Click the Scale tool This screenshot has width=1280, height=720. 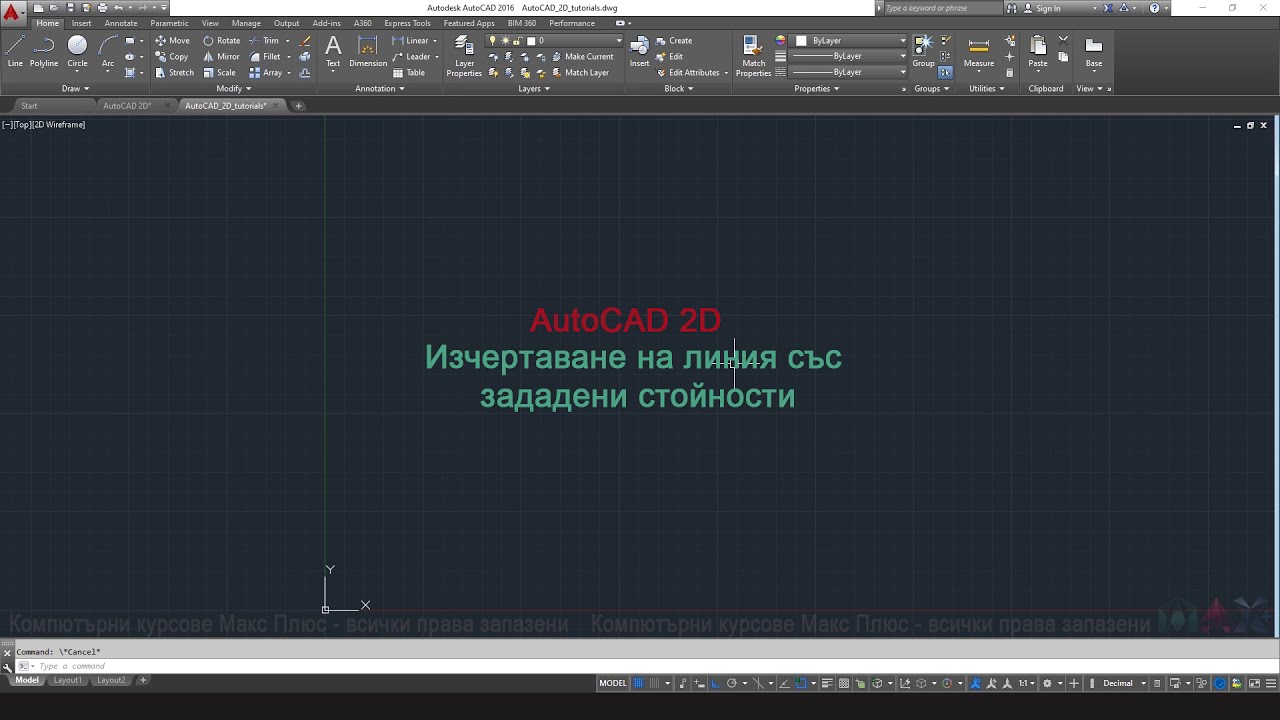(x=220, y=73)
